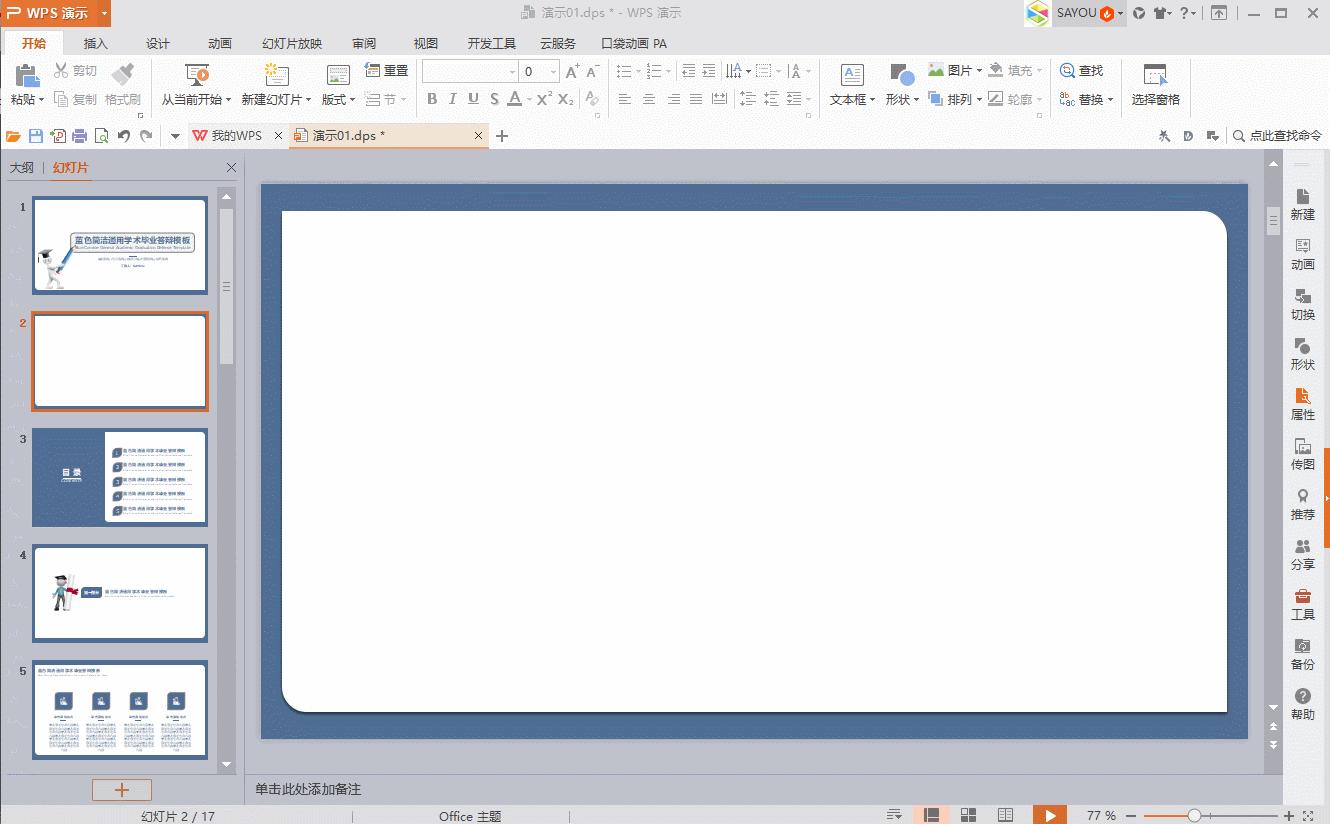Switch to the Outline (大纲) pane tab
Screen dimensions: 1330x824
21,168
